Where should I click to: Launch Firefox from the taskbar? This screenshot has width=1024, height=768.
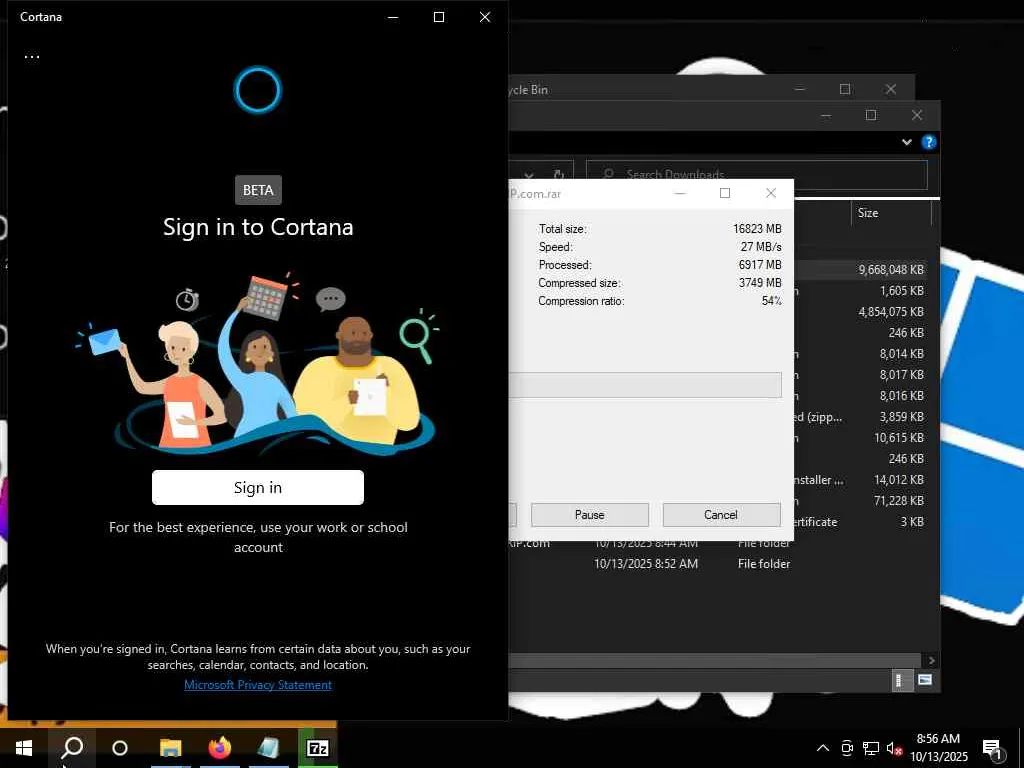click(x=219, y=748)
